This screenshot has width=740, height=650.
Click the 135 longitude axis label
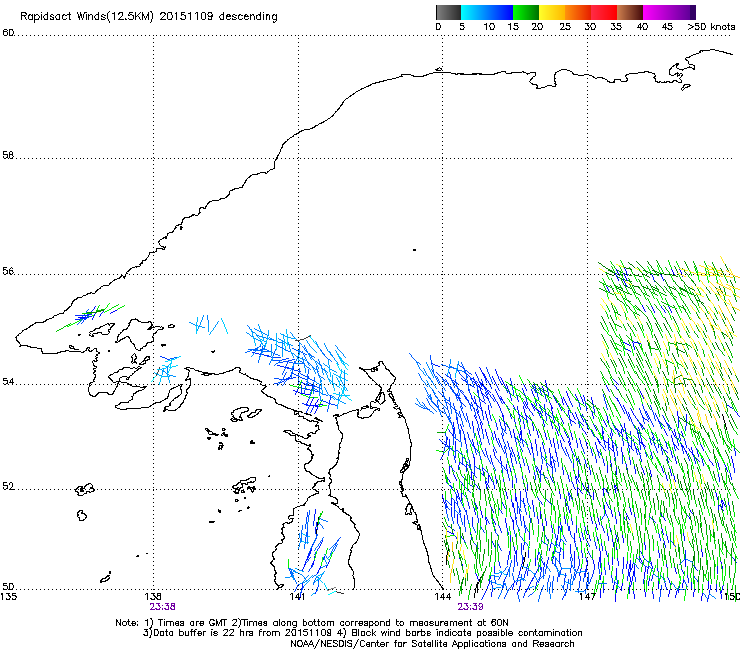point(9,597)
